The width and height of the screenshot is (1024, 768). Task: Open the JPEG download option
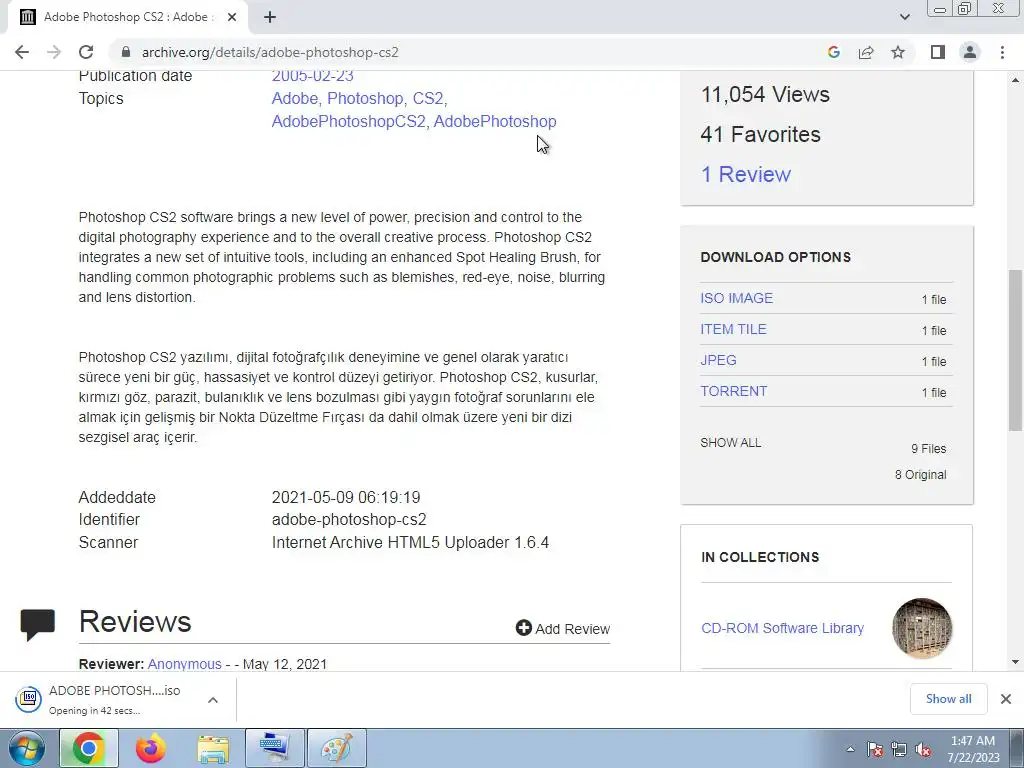point(718,360)
